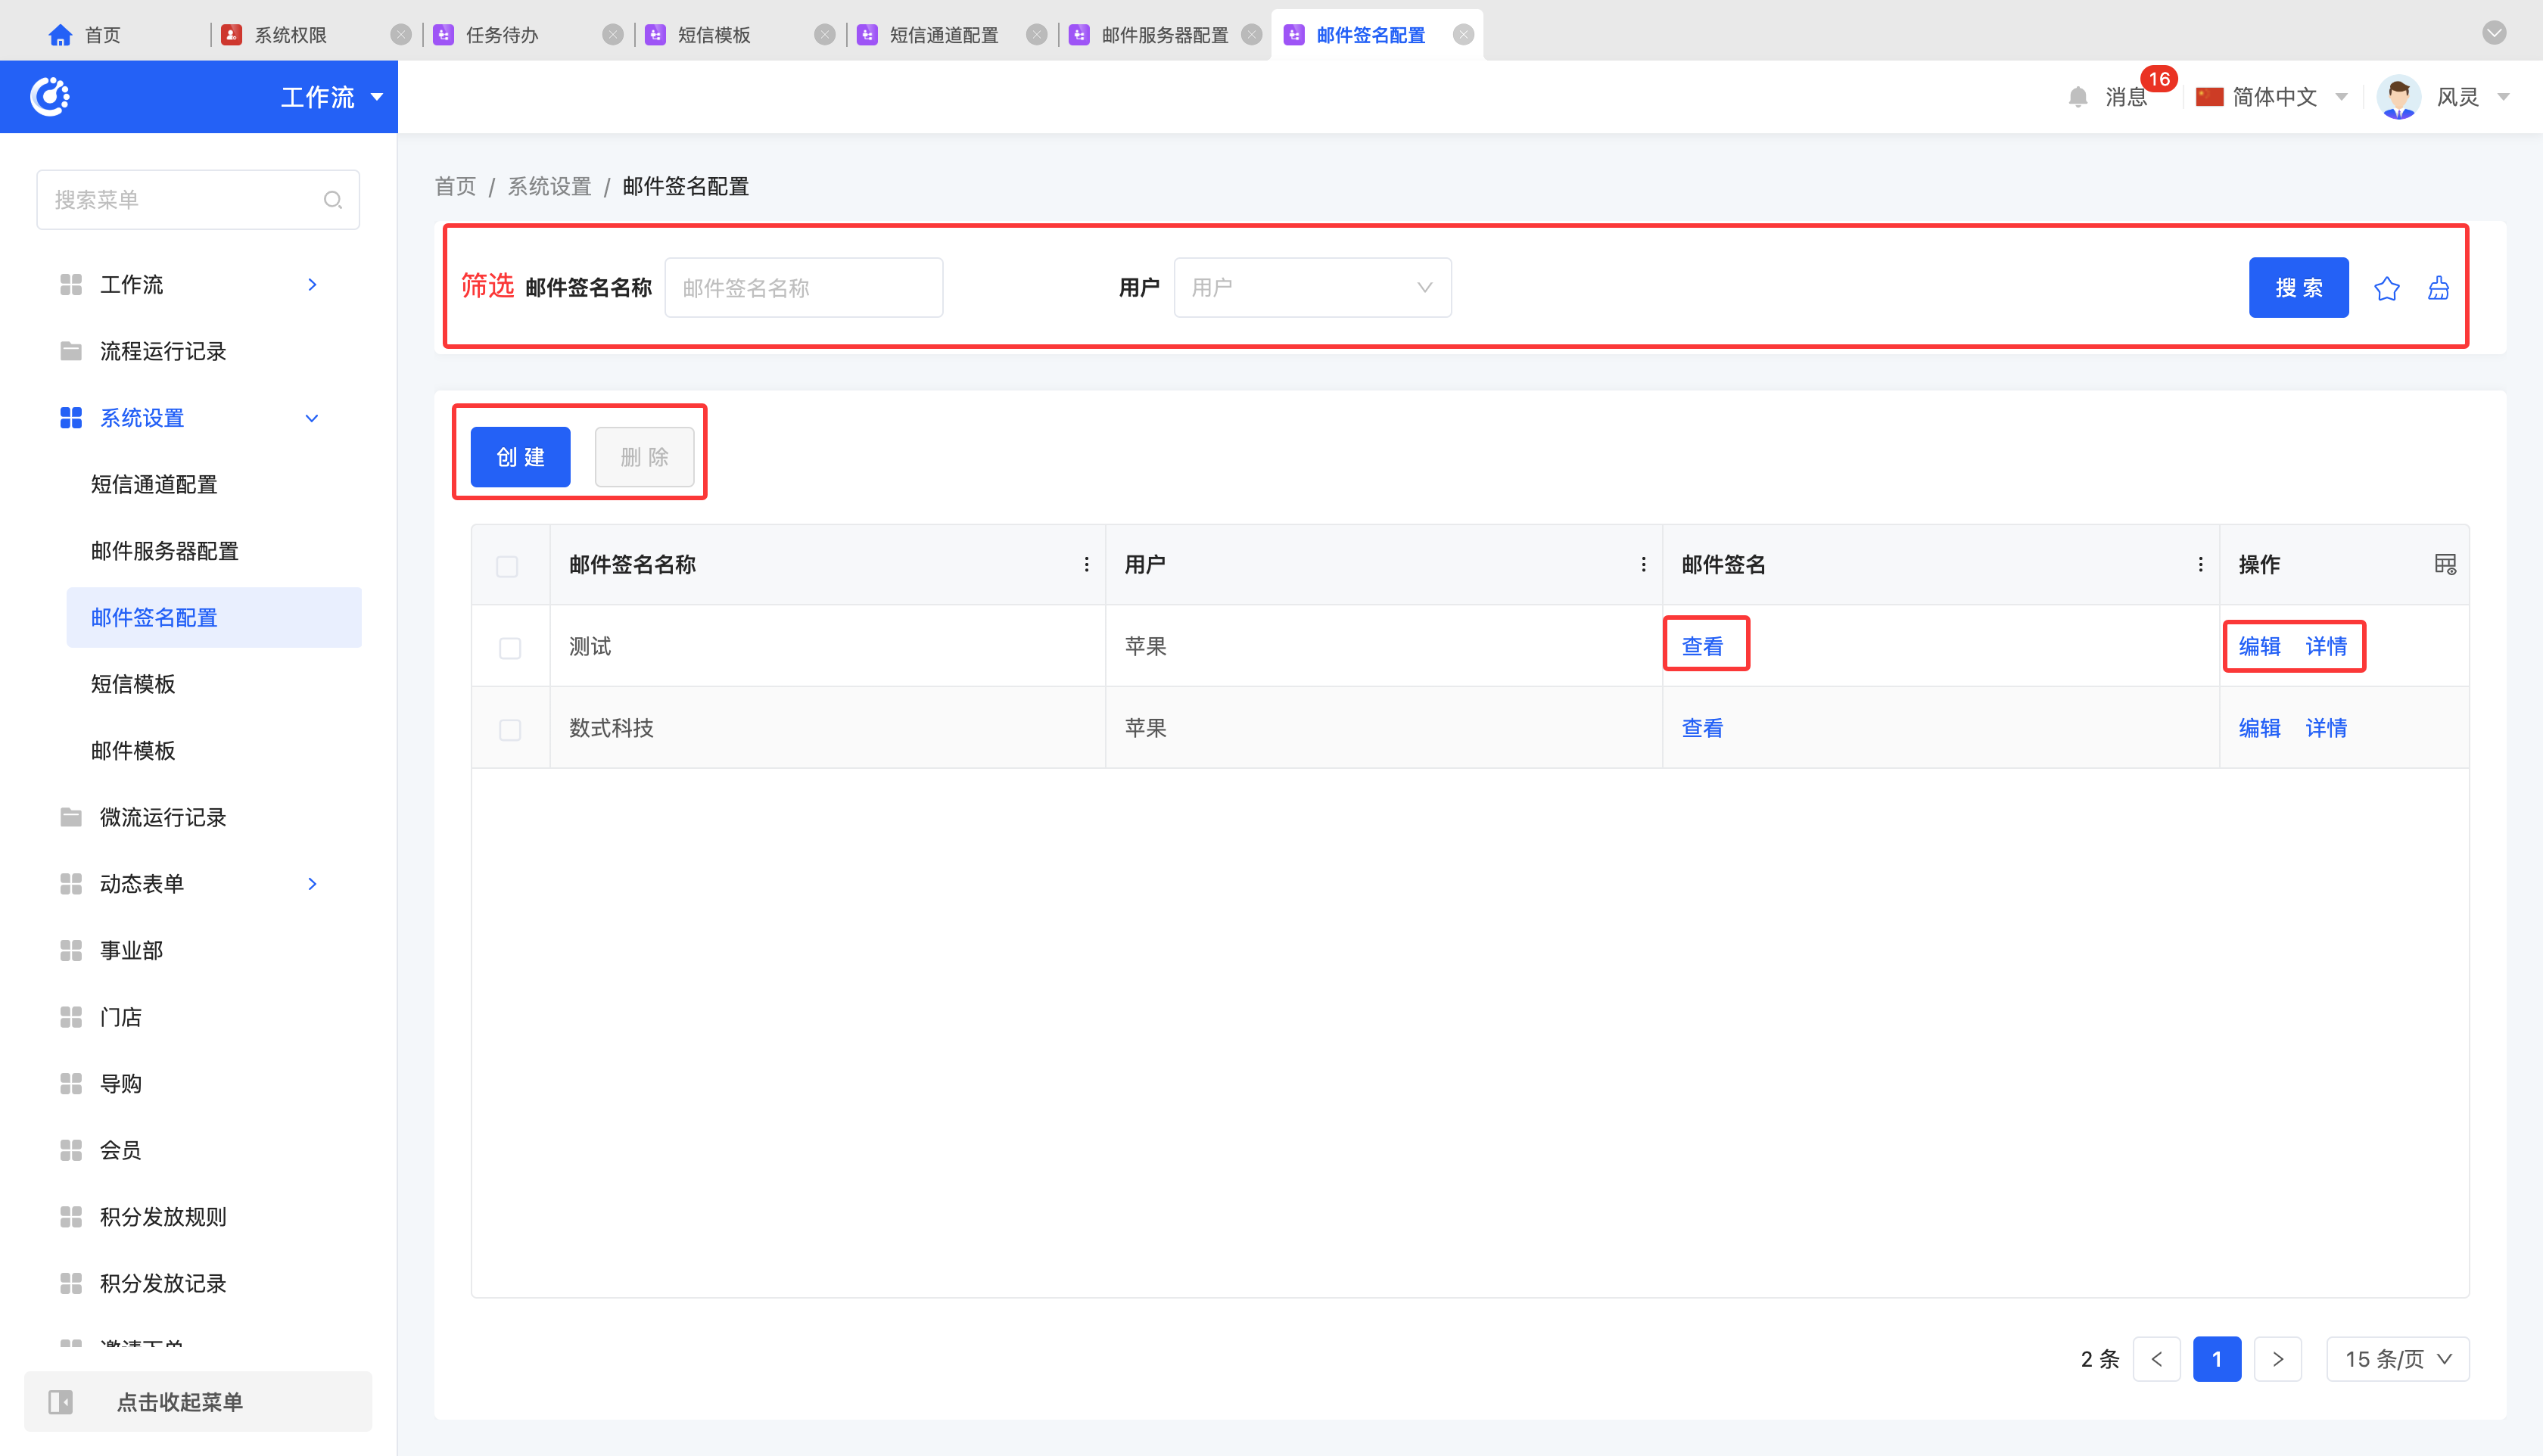Check the 测试 row checkbox
Viewport: 2543px width, 1456px height.
pyautogui.click(x=510, y=648)
